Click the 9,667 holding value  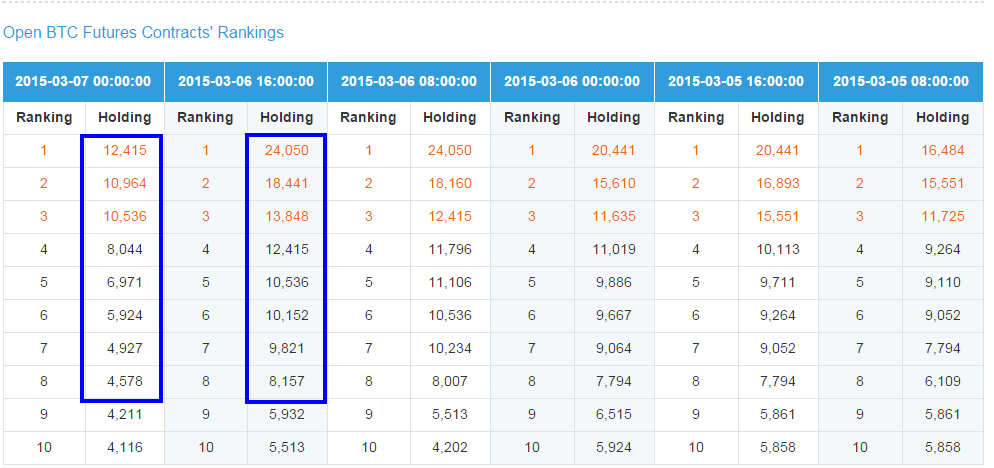coord(614,315)
